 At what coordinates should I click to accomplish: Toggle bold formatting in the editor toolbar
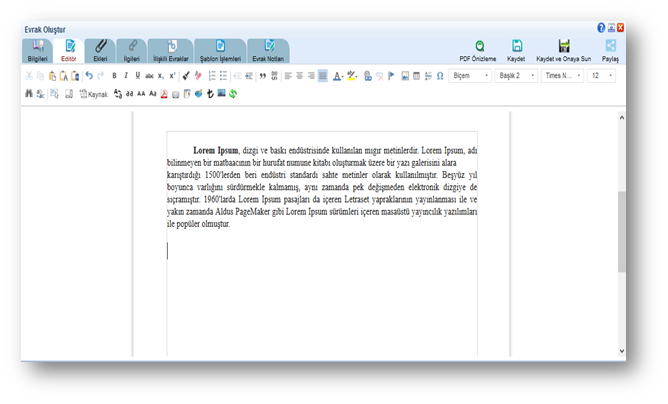point(114,76)
